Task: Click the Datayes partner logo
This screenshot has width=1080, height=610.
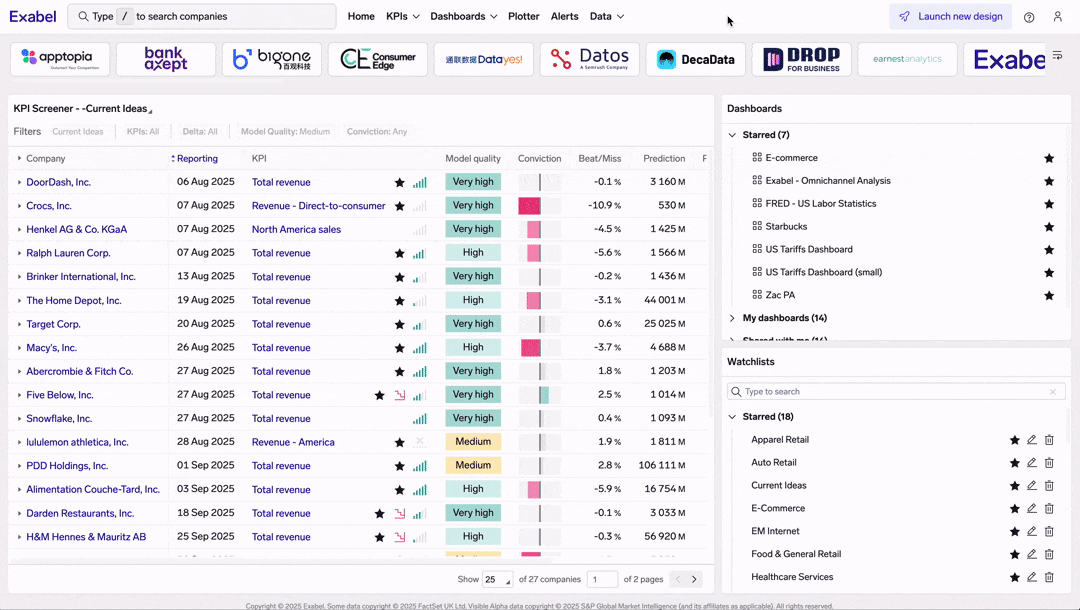Action: tap(484, 59)
